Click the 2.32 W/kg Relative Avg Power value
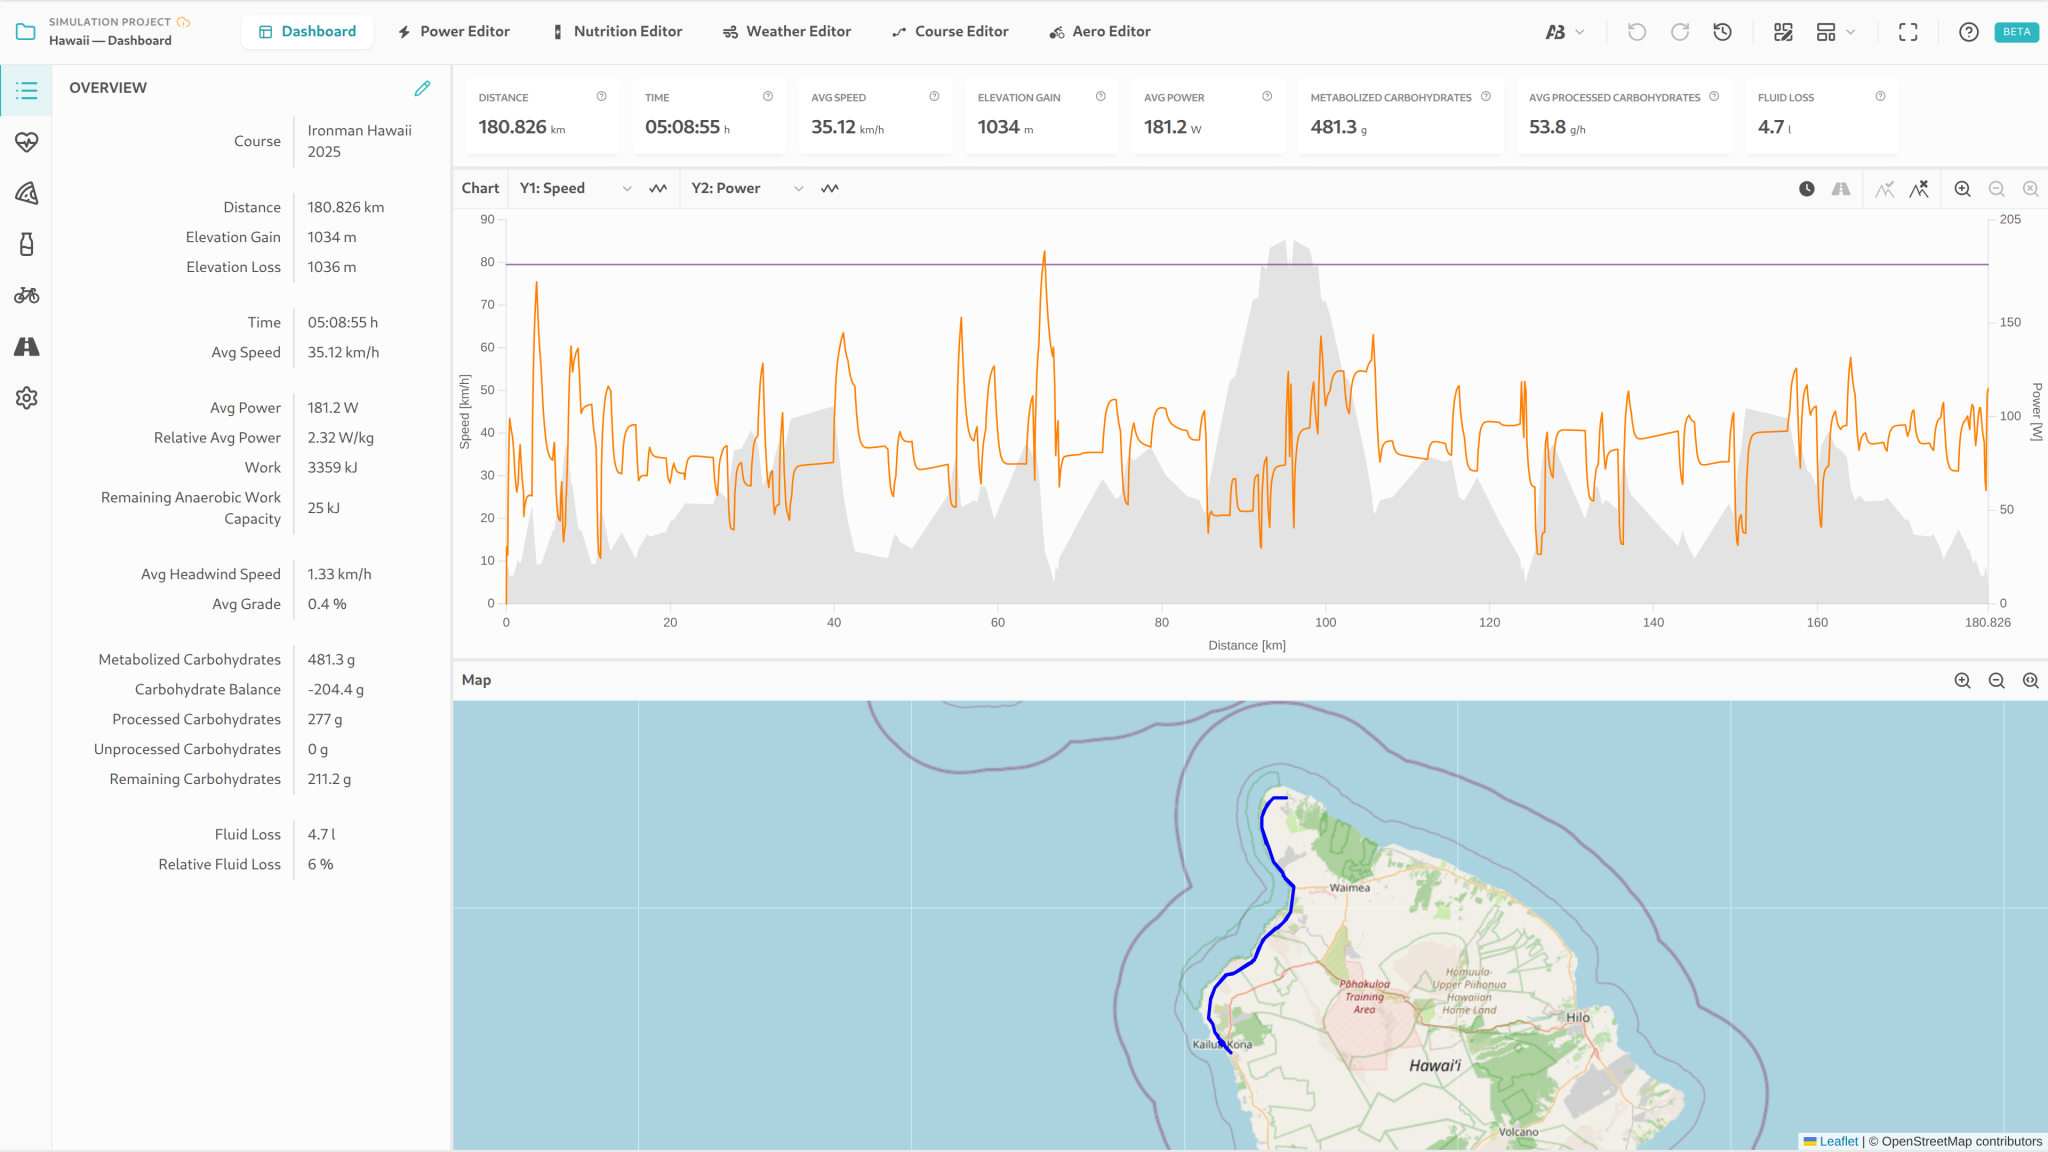This screenshot has width=2048, height=1152. click(340, 438)
